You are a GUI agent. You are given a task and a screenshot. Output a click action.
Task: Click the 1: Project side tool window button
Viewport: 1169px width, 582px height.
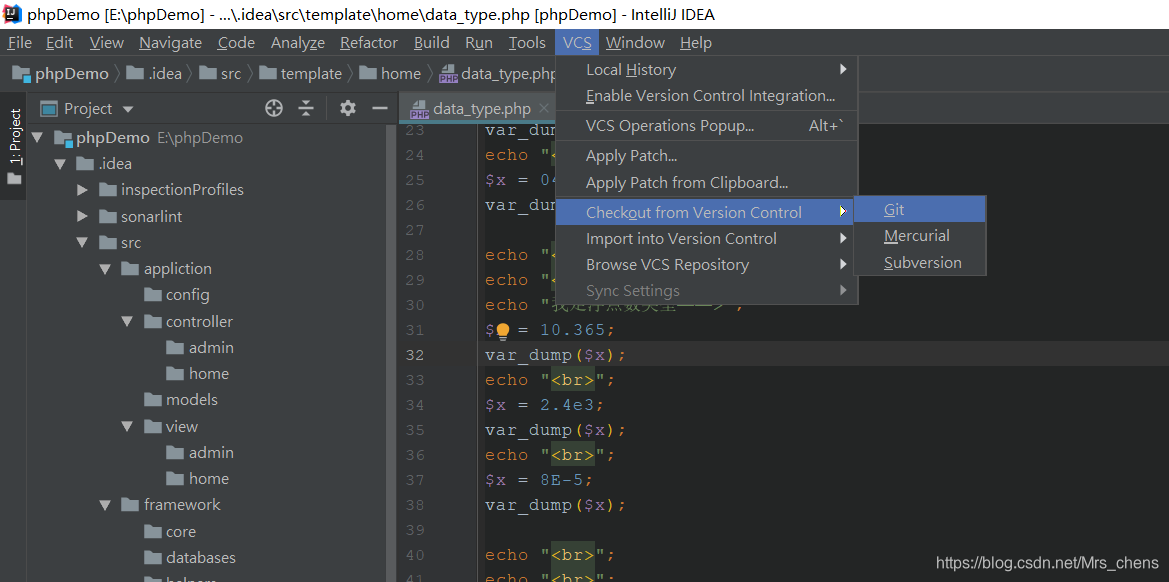pos(14,147)
